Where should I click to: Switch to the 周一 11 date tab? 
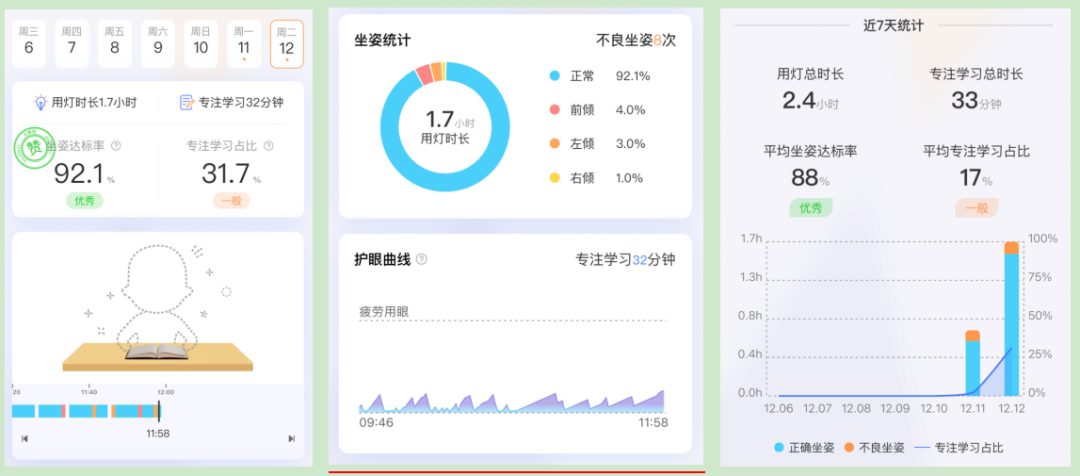click(244, 44)
